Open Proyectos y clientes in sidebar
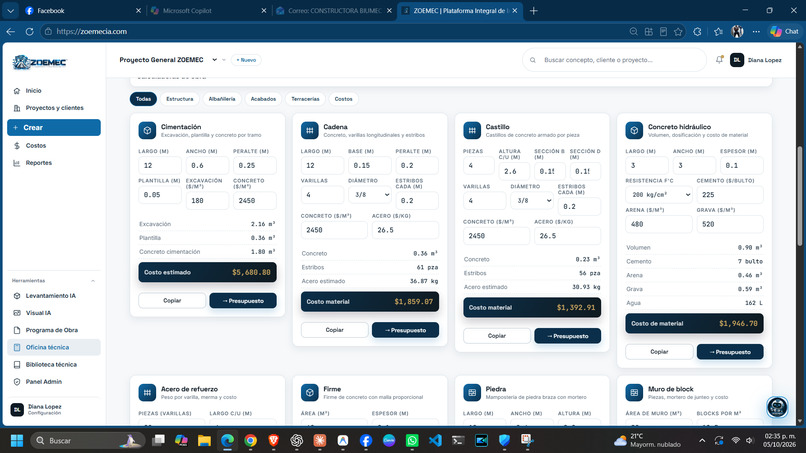Viewport: 806px width, 453px height. [x=53, y=108]
